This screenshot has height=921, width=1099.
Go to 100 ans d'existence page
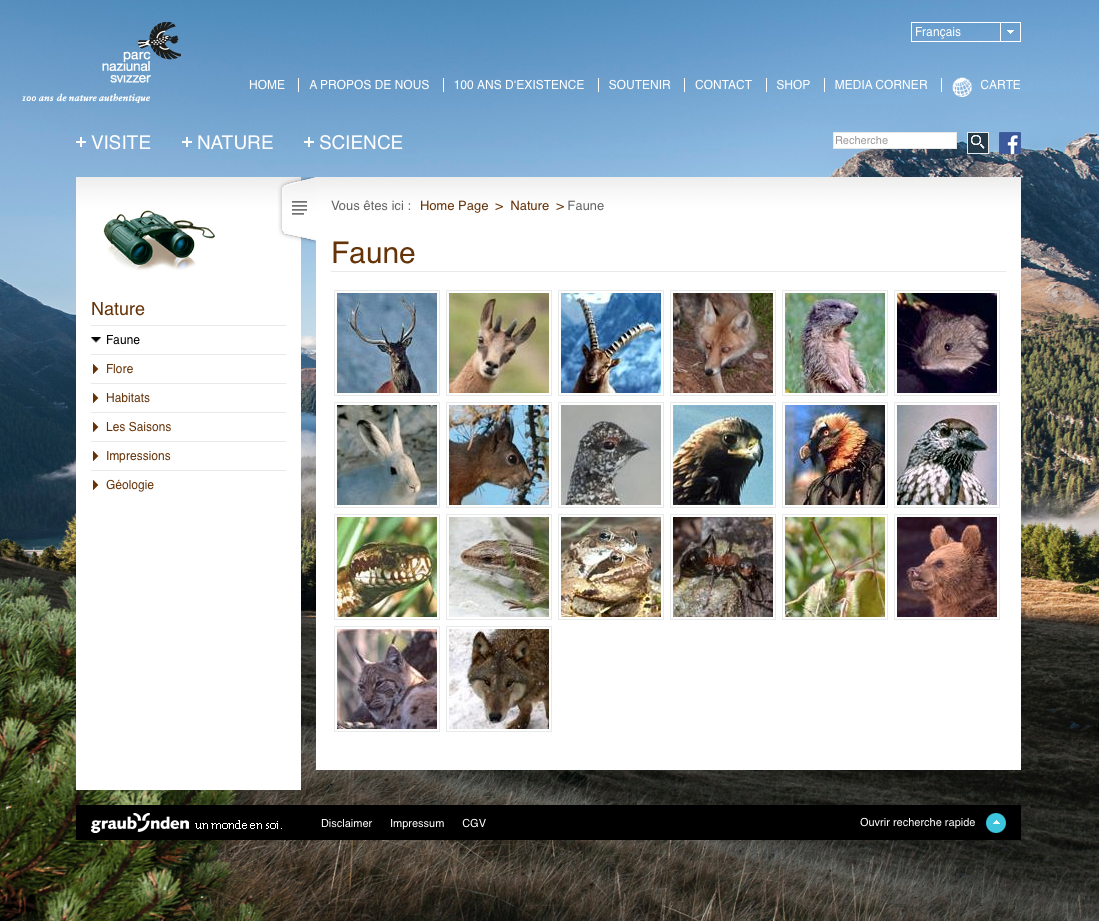point(518,85)
